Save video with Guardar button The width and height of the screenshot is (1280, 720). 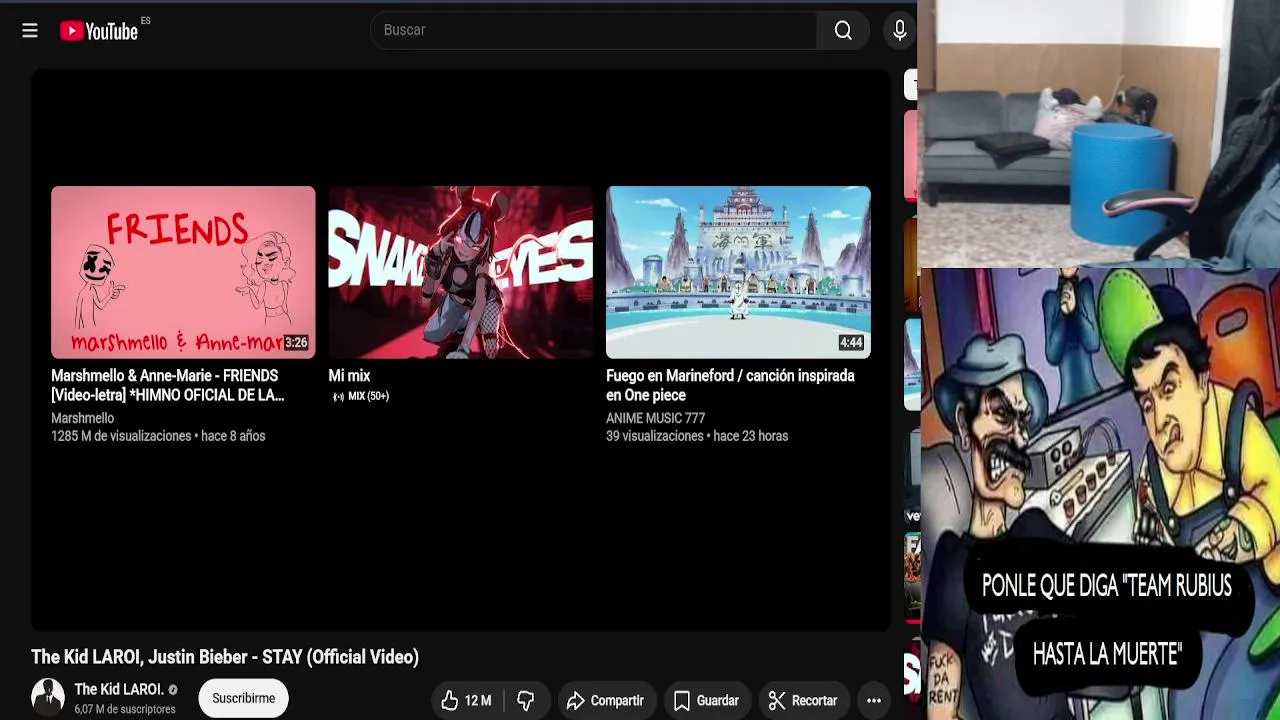pyautogui.click(x=706, y=701)
